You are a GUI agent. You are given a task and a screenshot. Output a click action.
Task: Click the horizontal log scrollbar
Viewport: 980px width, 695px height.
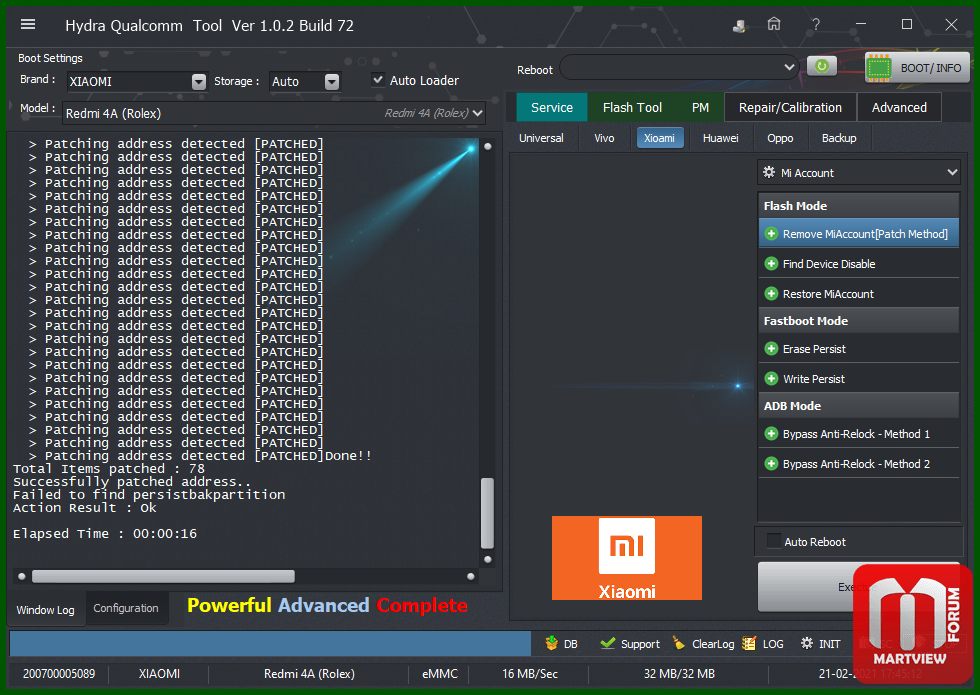(x=163, y=576)
